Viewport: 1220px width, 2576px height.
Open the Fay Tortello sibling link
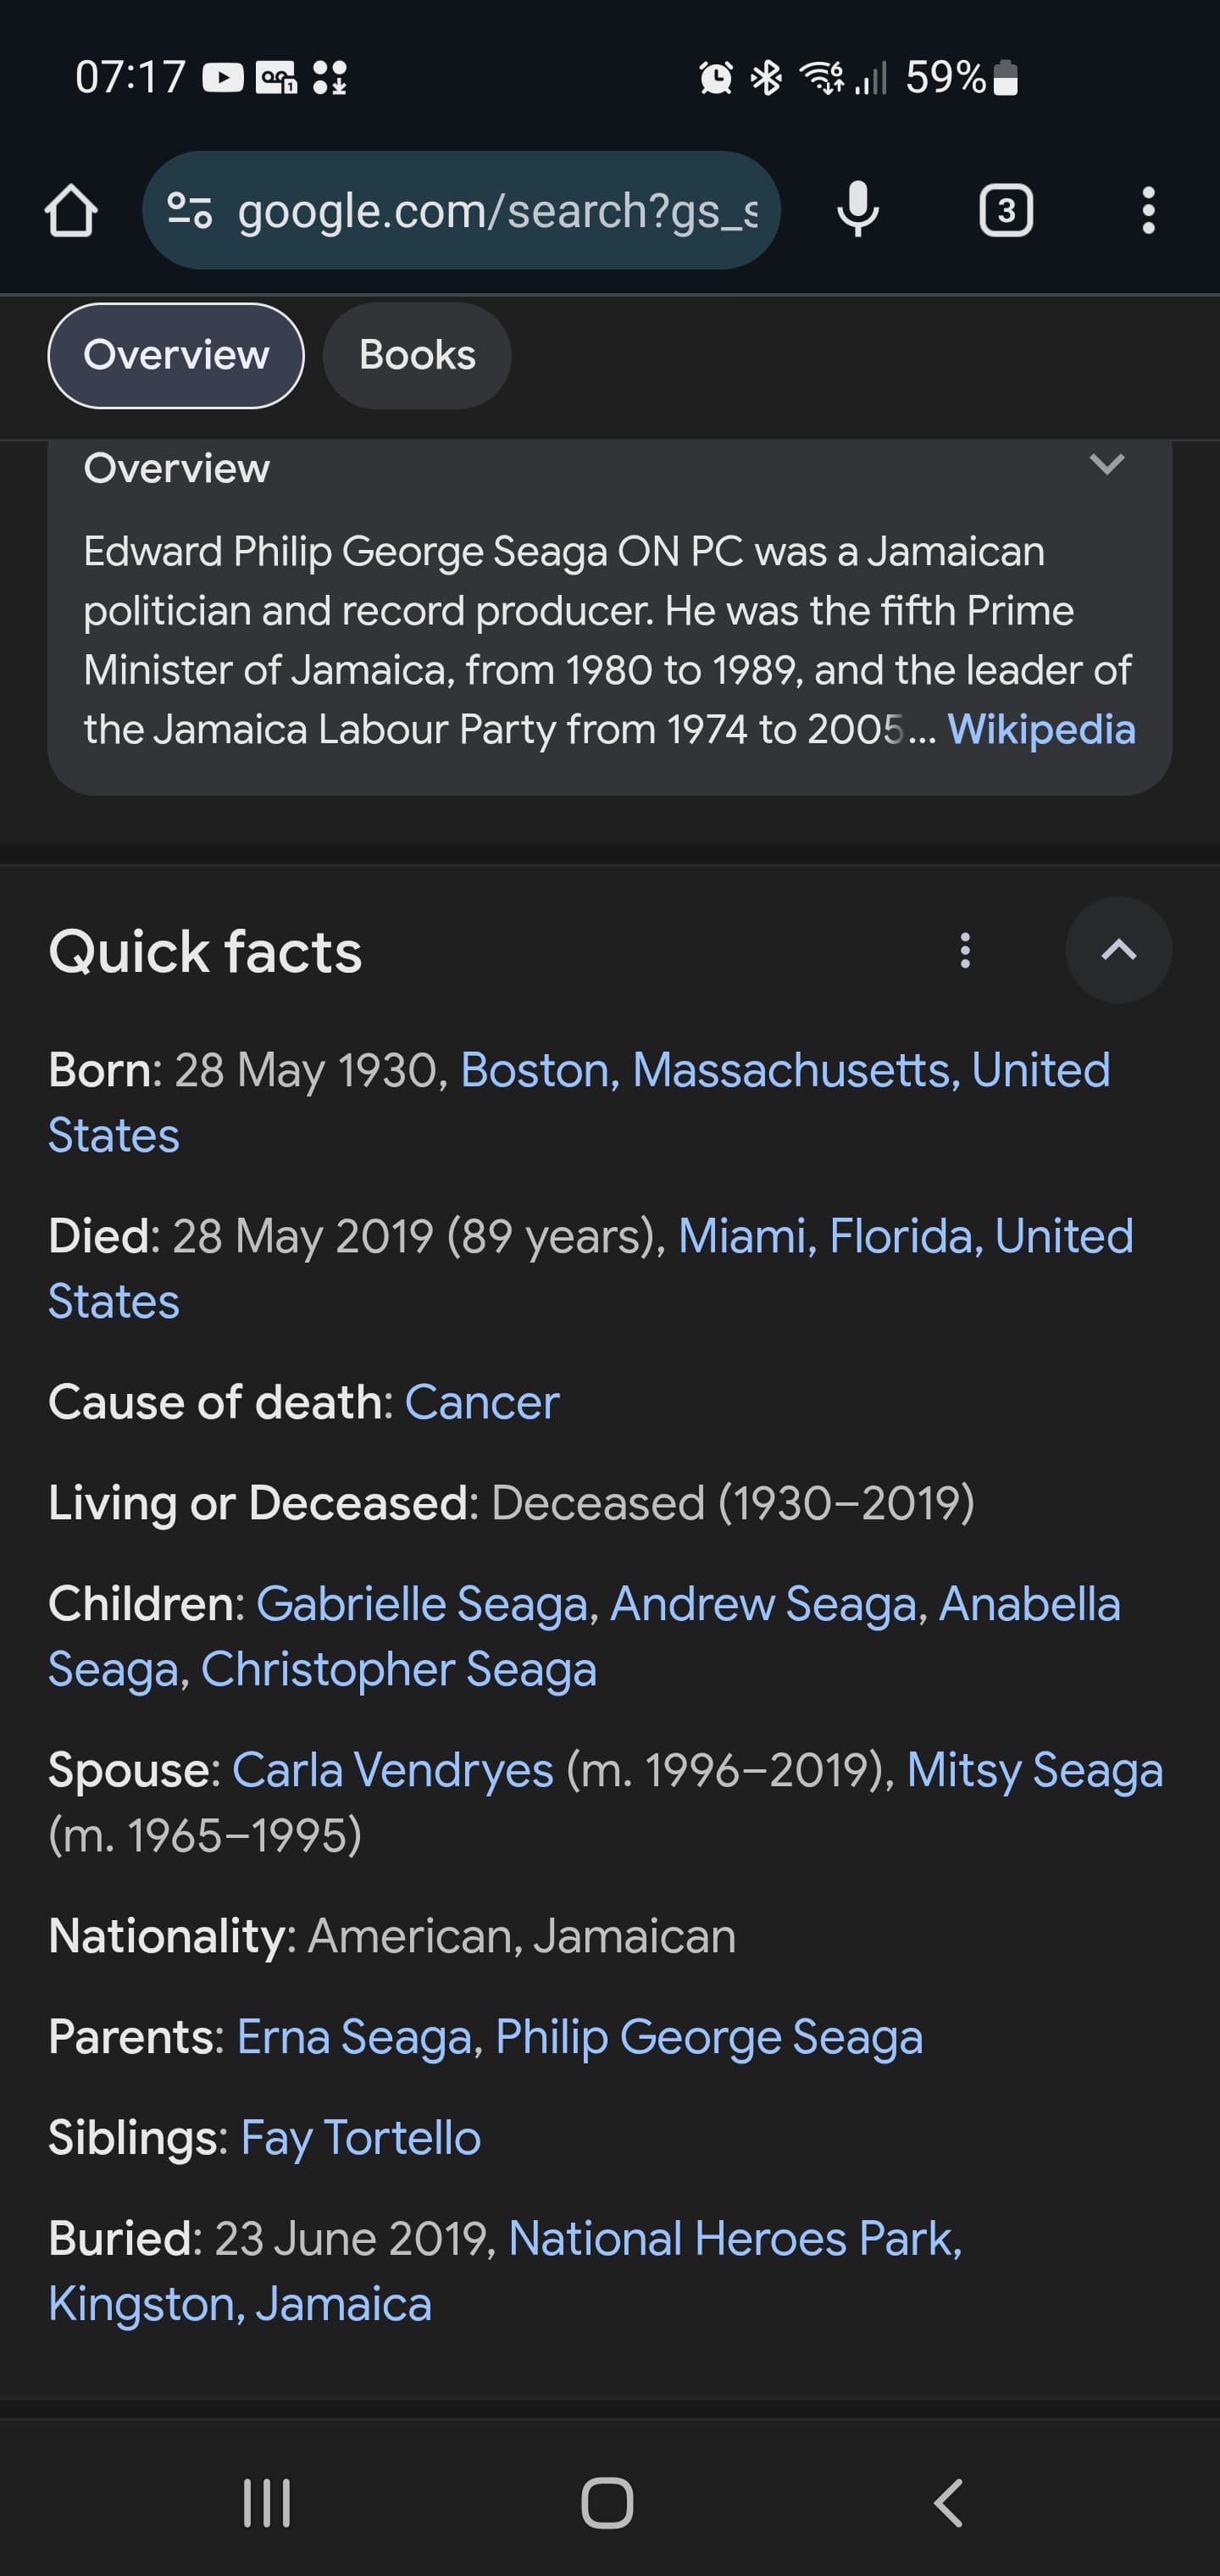[360, 2138]
